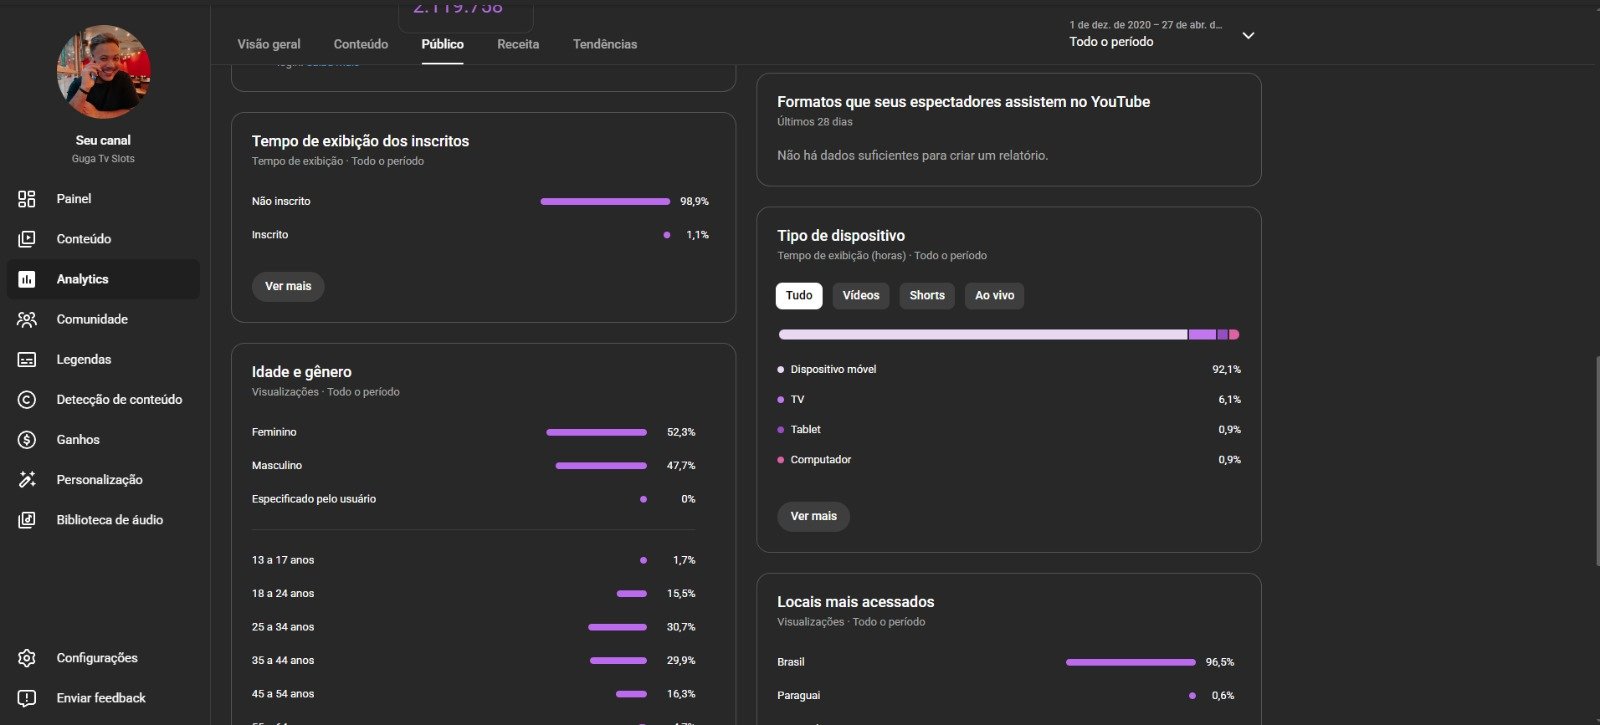
Task: Expand the date range dropdown arrow
Action: [1248, 35]
